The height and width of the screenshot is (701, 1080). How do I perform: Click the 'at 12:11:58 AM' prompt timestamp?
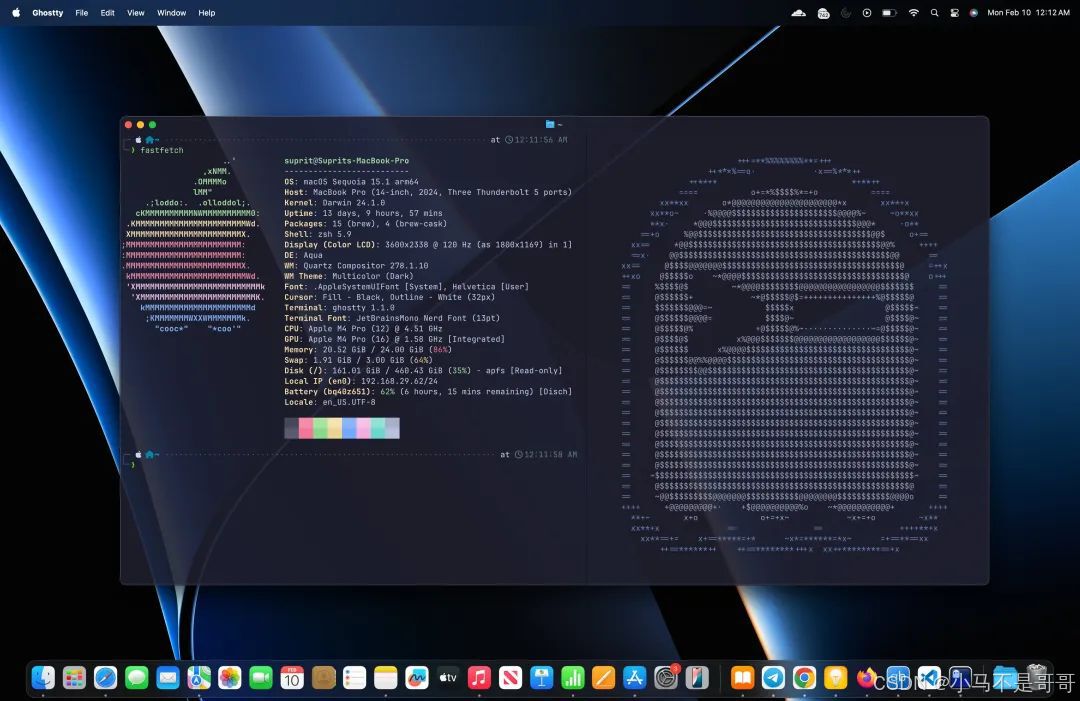coord(539,454)
